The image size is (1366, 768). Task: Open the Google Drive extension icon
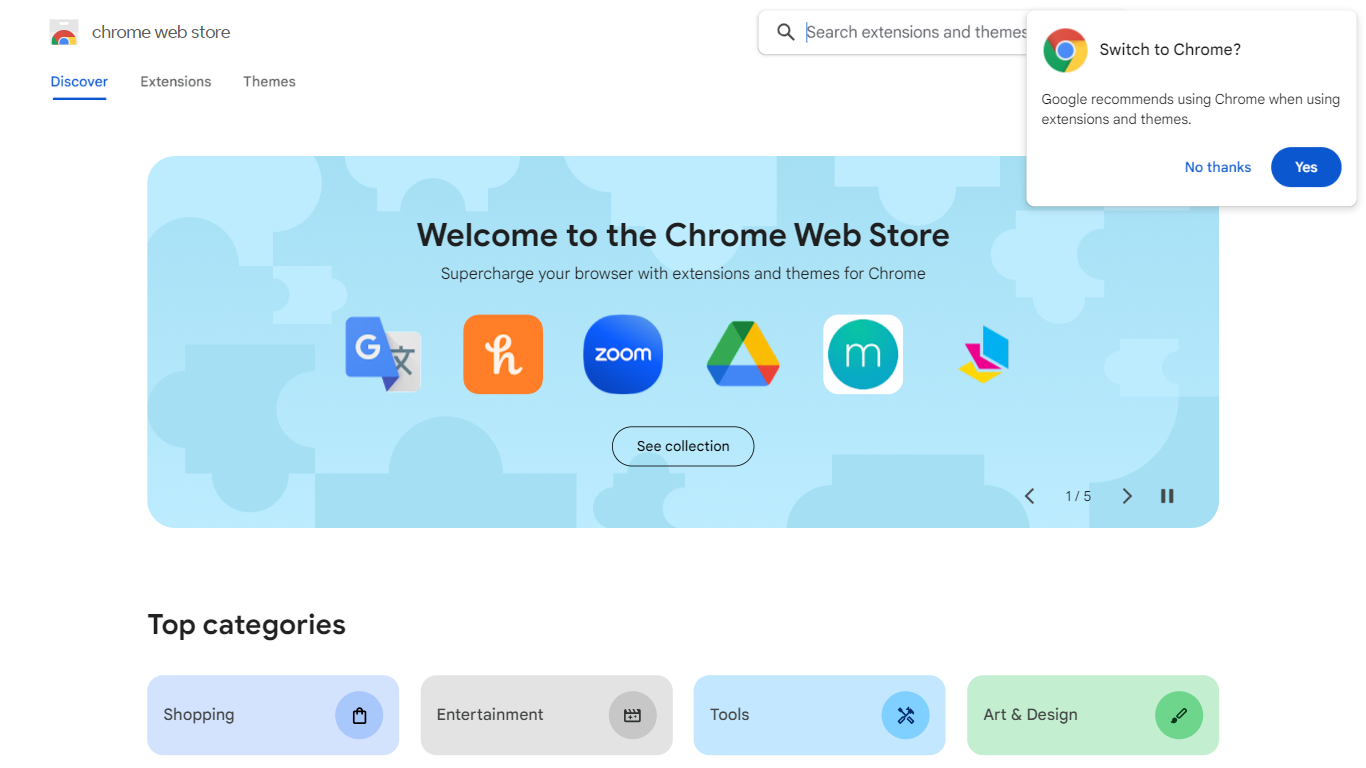coord(743,354)
